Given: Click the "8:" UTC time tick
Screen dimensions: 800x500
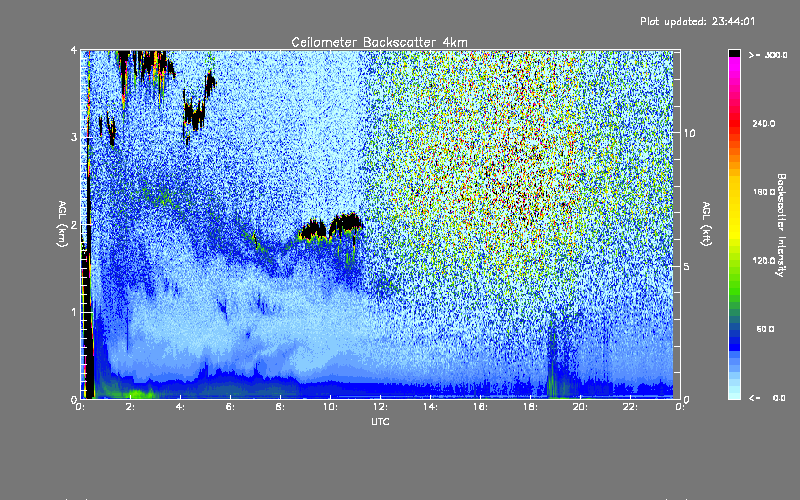Looking at the screenshot, I should click(280, 407).
